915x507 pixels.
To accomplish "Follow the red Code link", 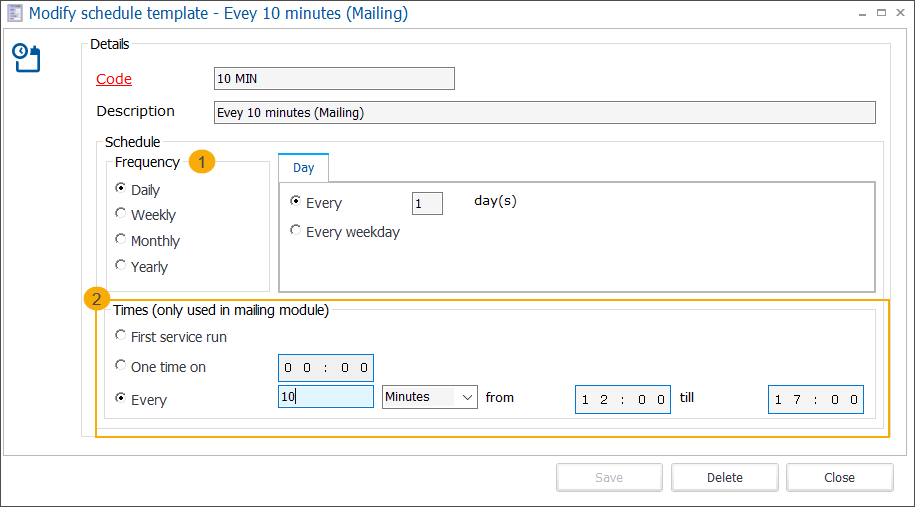I will (x=114, y=79).
